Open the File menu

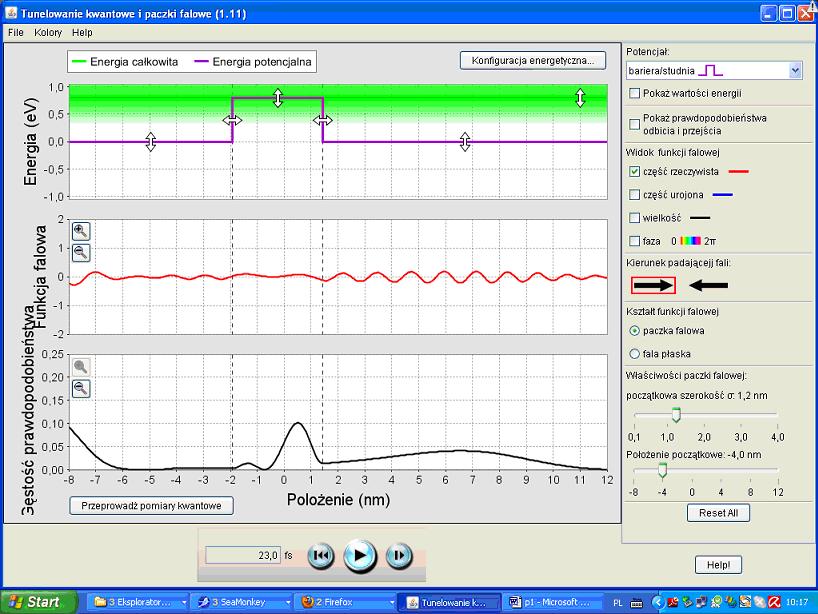16,32
